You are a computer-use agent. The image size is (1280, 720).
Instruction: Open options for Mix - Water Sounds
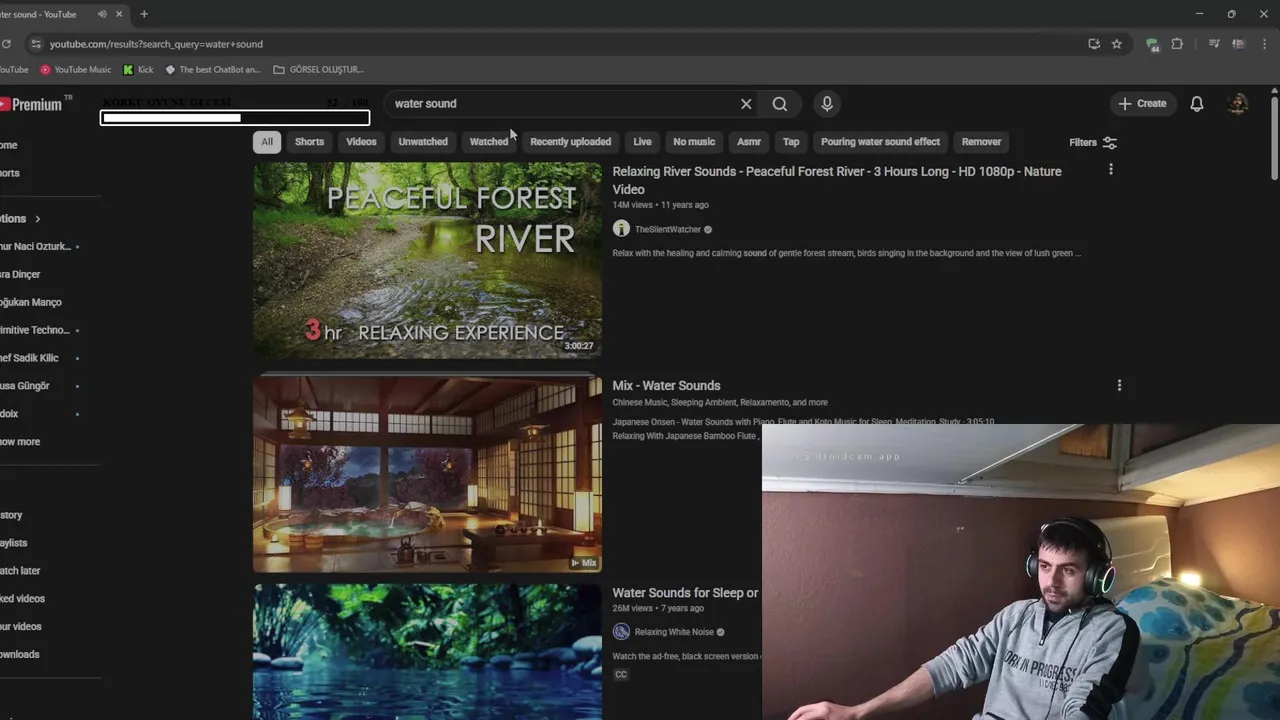tap(1119, 385)
